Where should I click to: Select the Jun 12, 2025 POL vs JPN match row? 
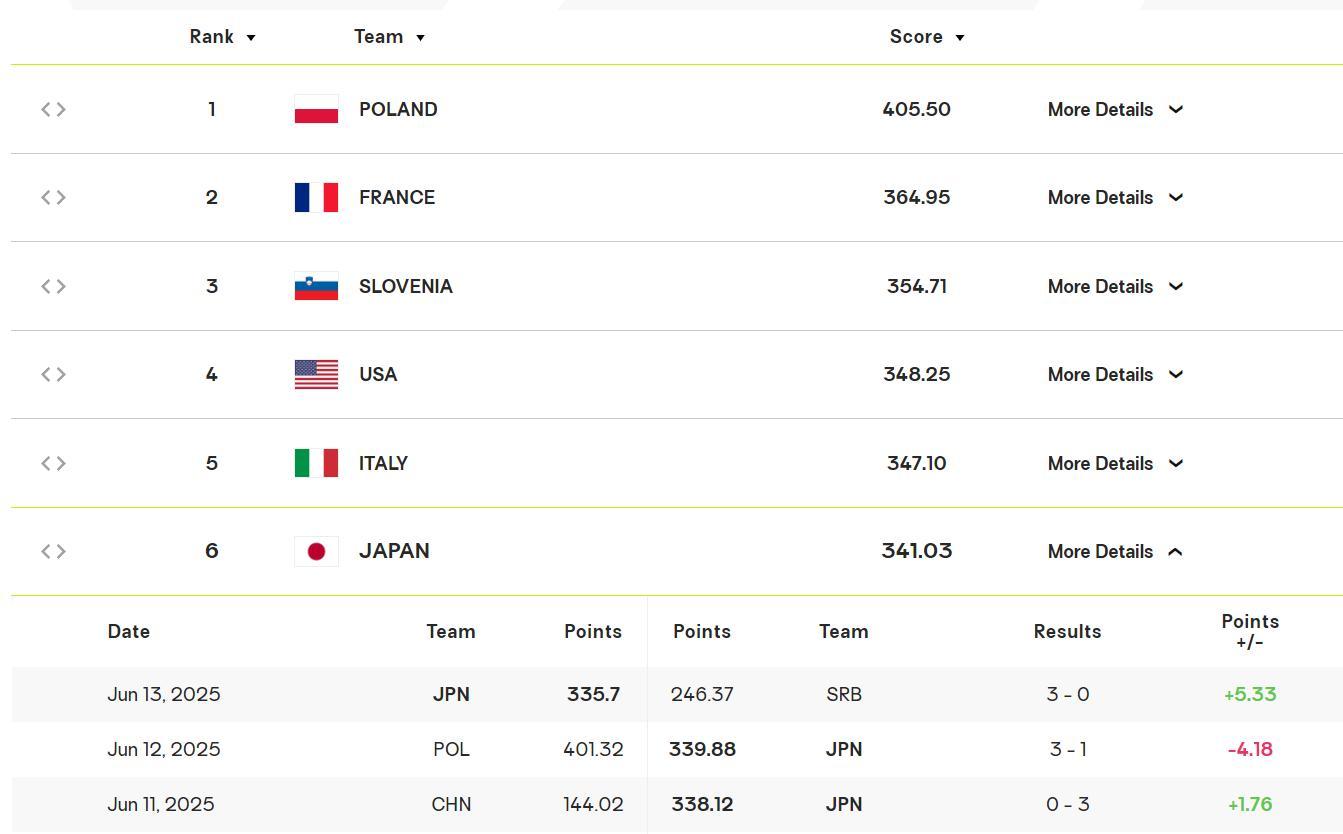coord(677,749)
